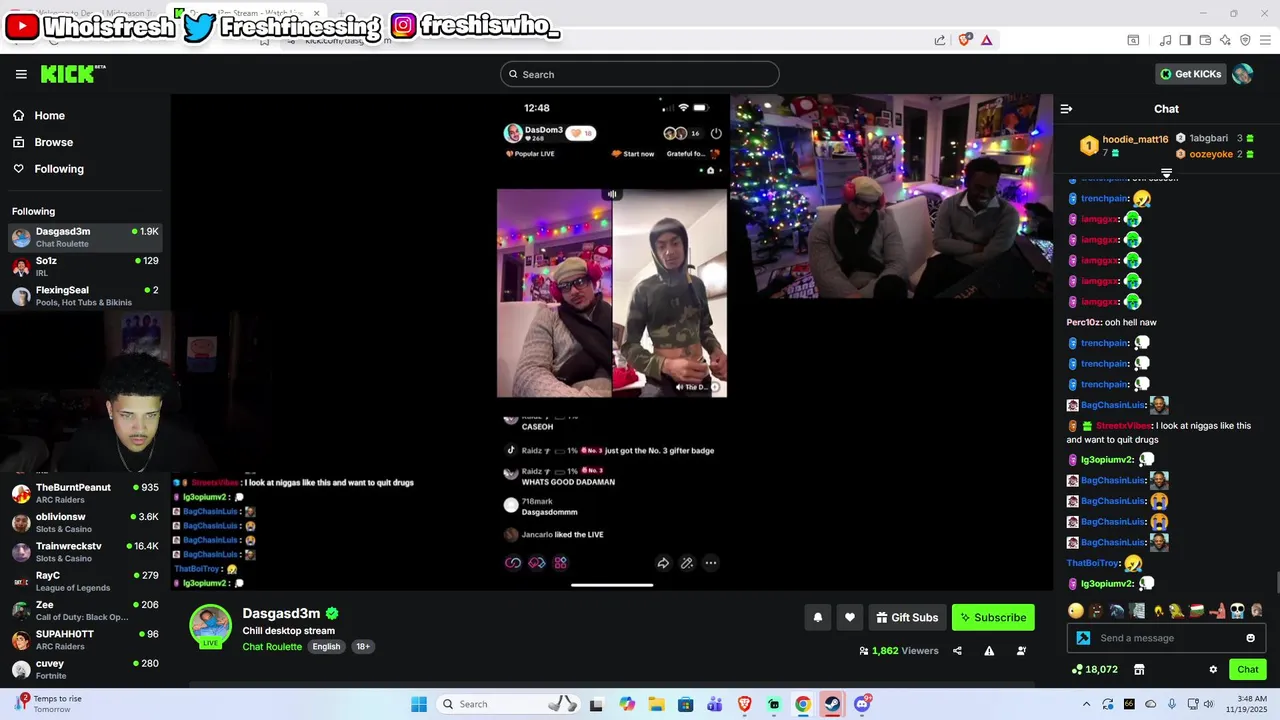Open Discord from the taskbar
The image size is (1280, 720).
point(862,704)
